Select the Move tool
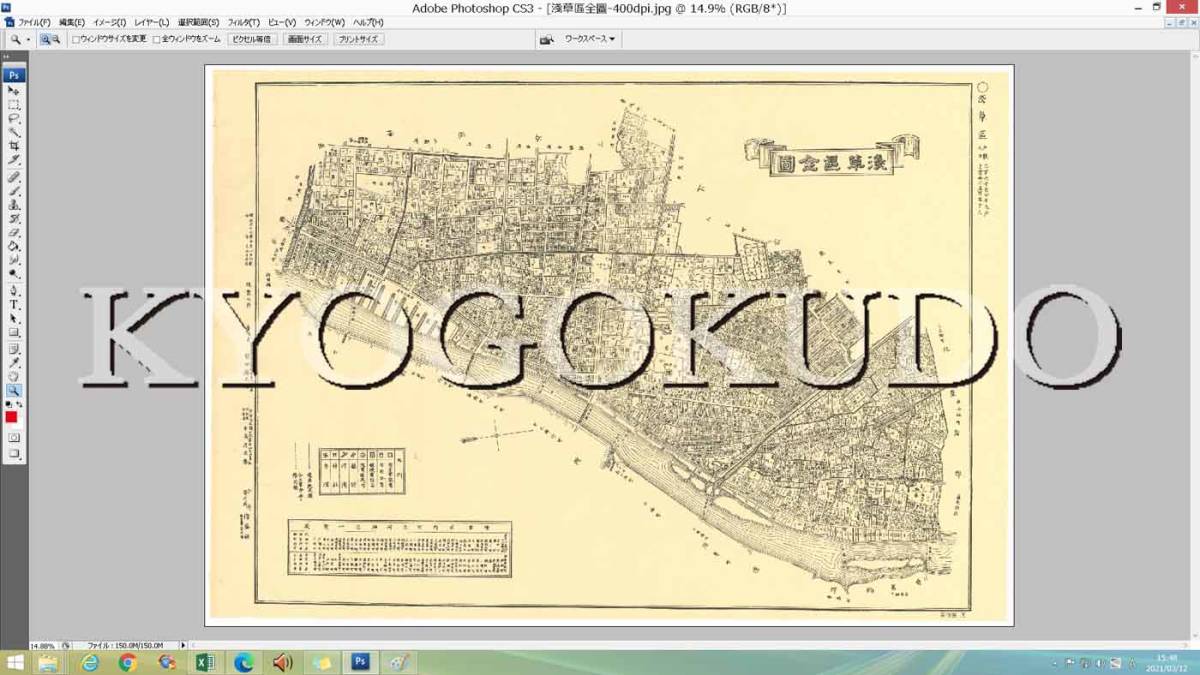 click(14, 89)
